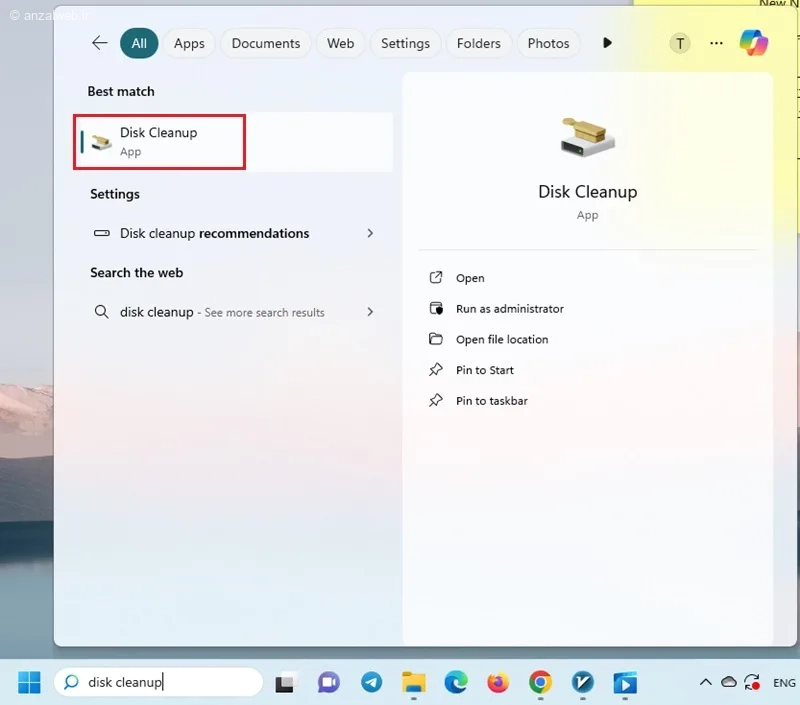
Task: Launch Microsoft Edge from the taskbar
Action: click(x=456, y=683)
